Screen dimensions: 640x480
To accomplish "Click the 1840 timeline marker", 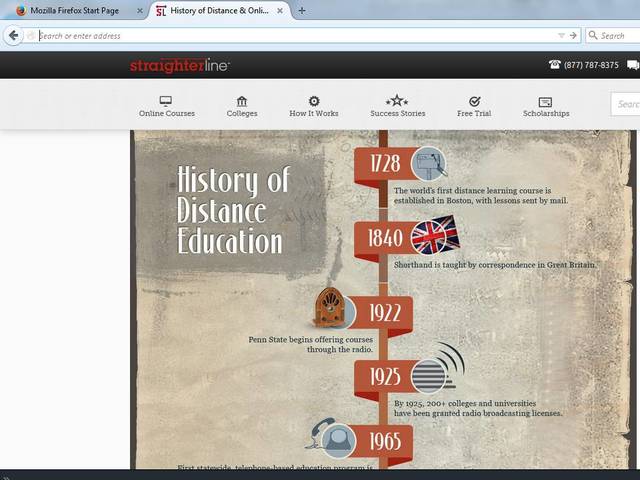I will (385, 238).
